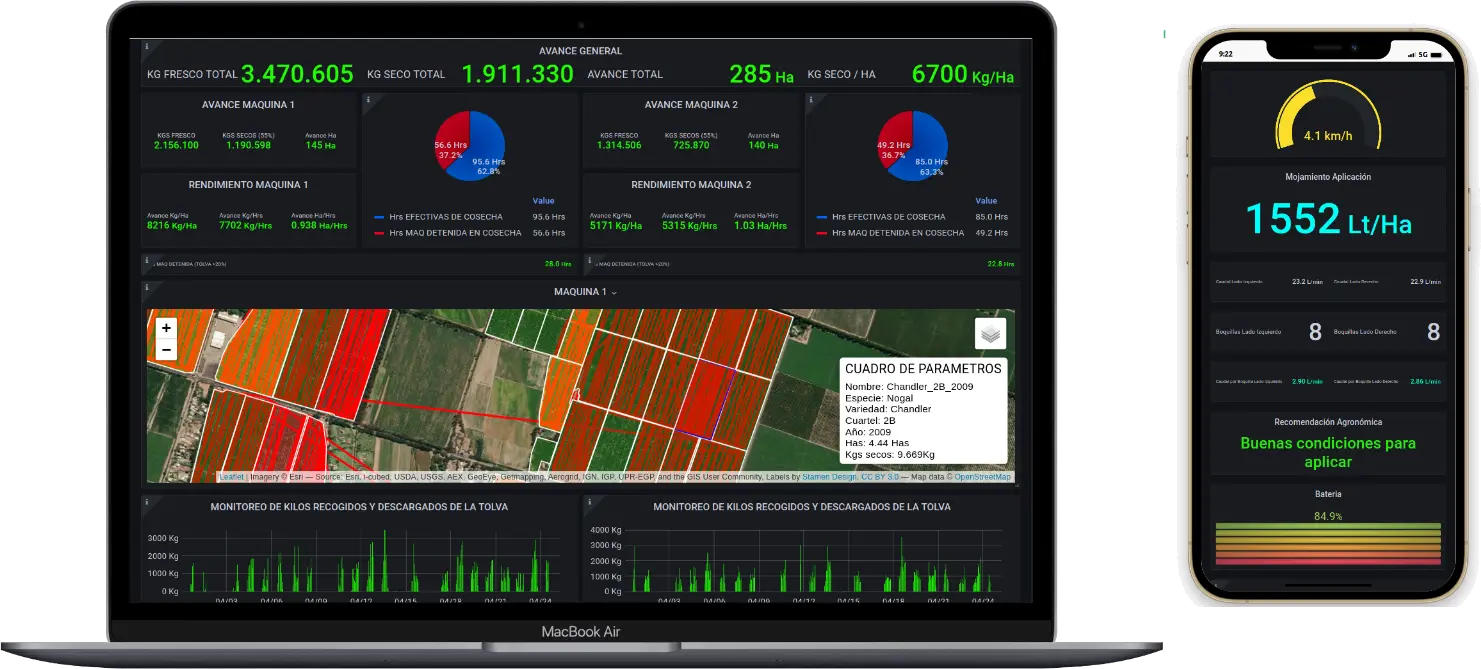Click the 6700 Kg/Ha value

963,74
